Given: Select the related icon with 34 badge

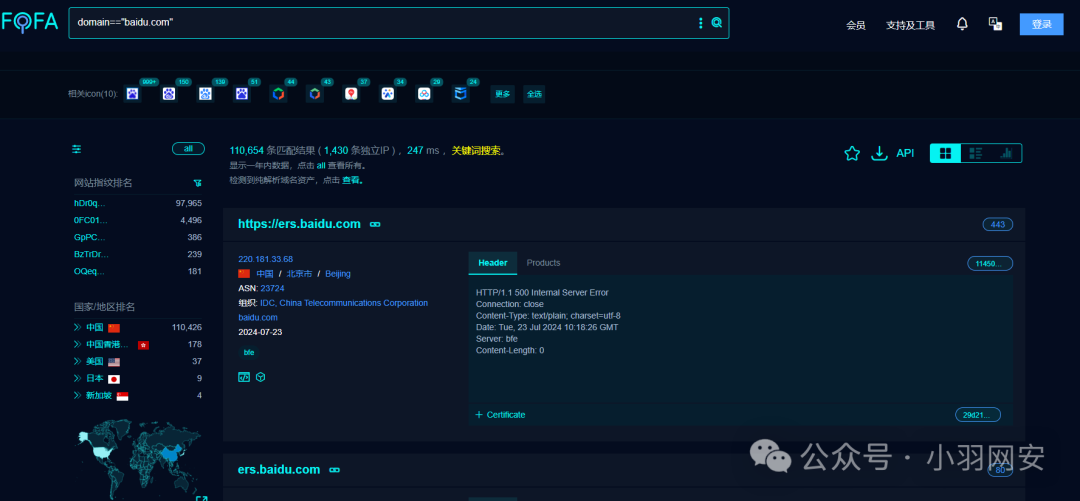Looking at the screenshot, I should 387,94.
